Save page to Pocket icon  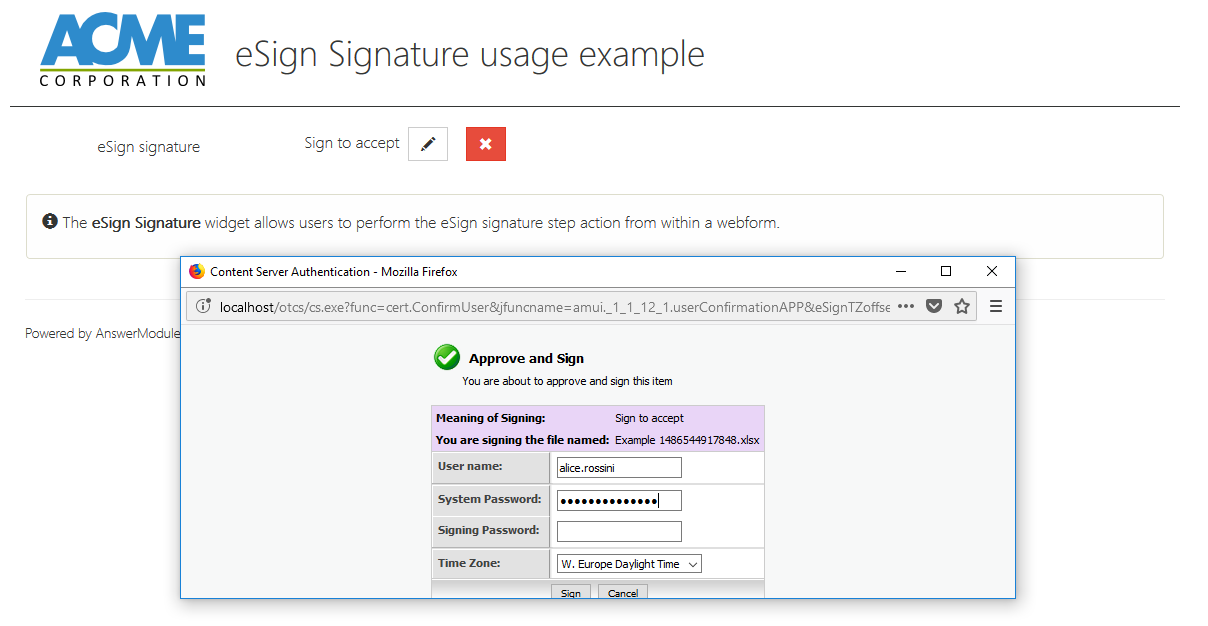(x=934, y=307)
